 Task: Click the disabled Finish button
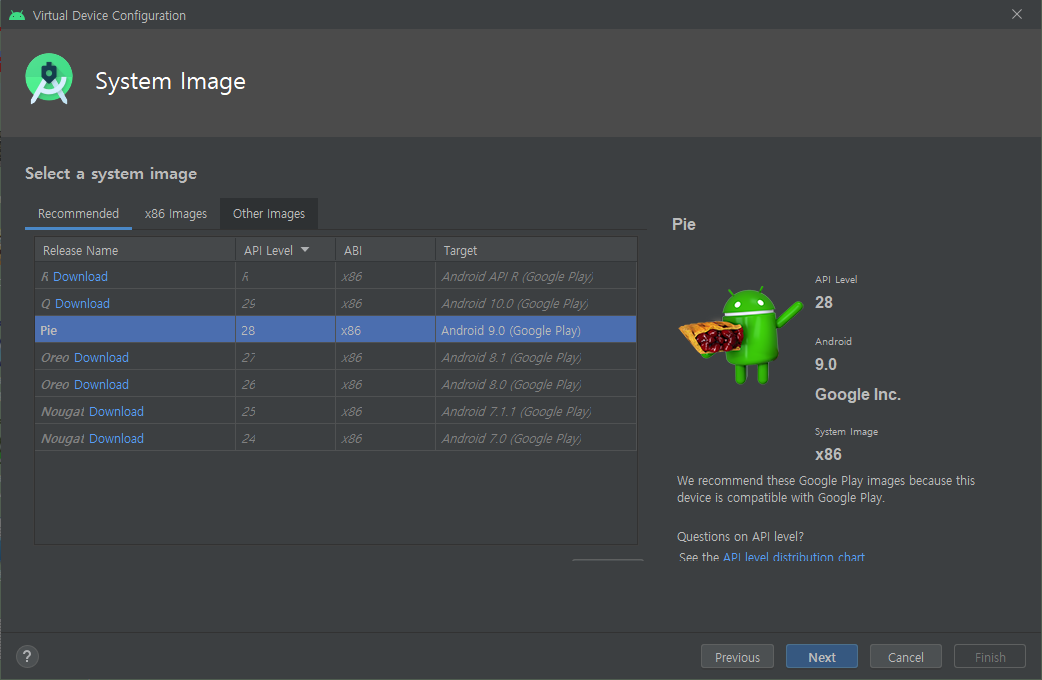tap(990, 657)
